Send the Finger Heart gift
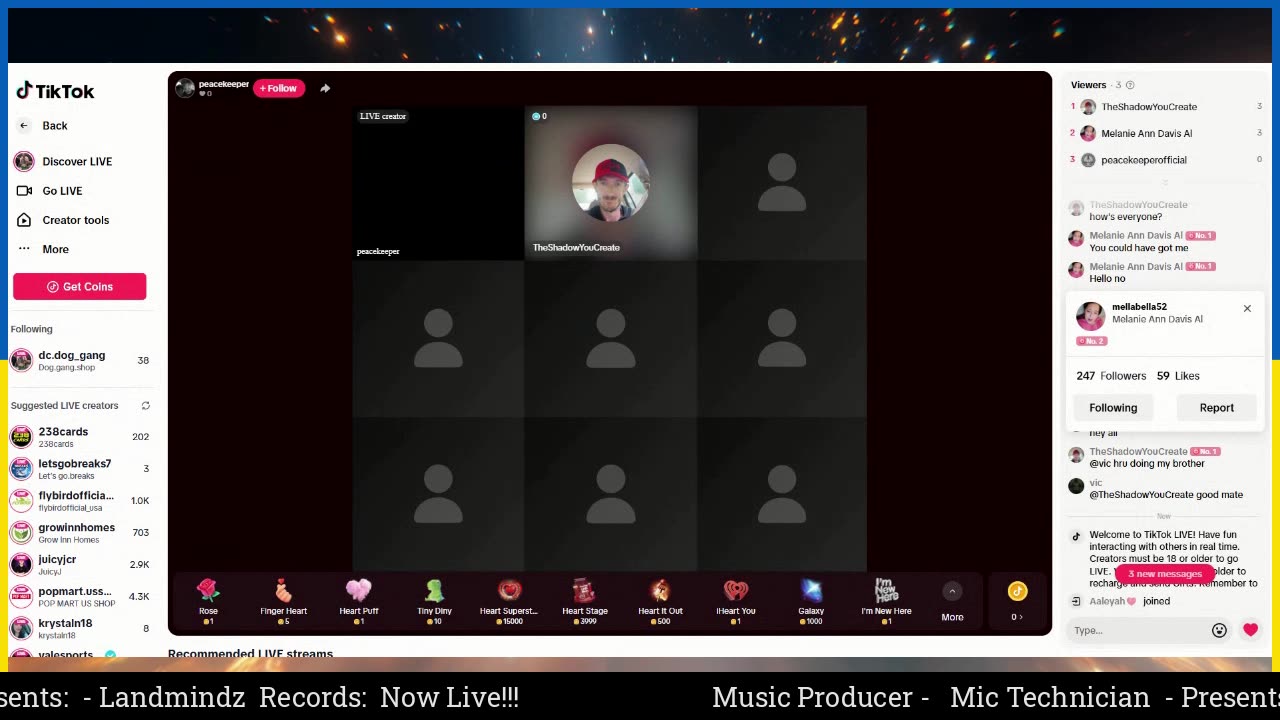Viewport: 1280px width, 720px height. pos(283,601)
